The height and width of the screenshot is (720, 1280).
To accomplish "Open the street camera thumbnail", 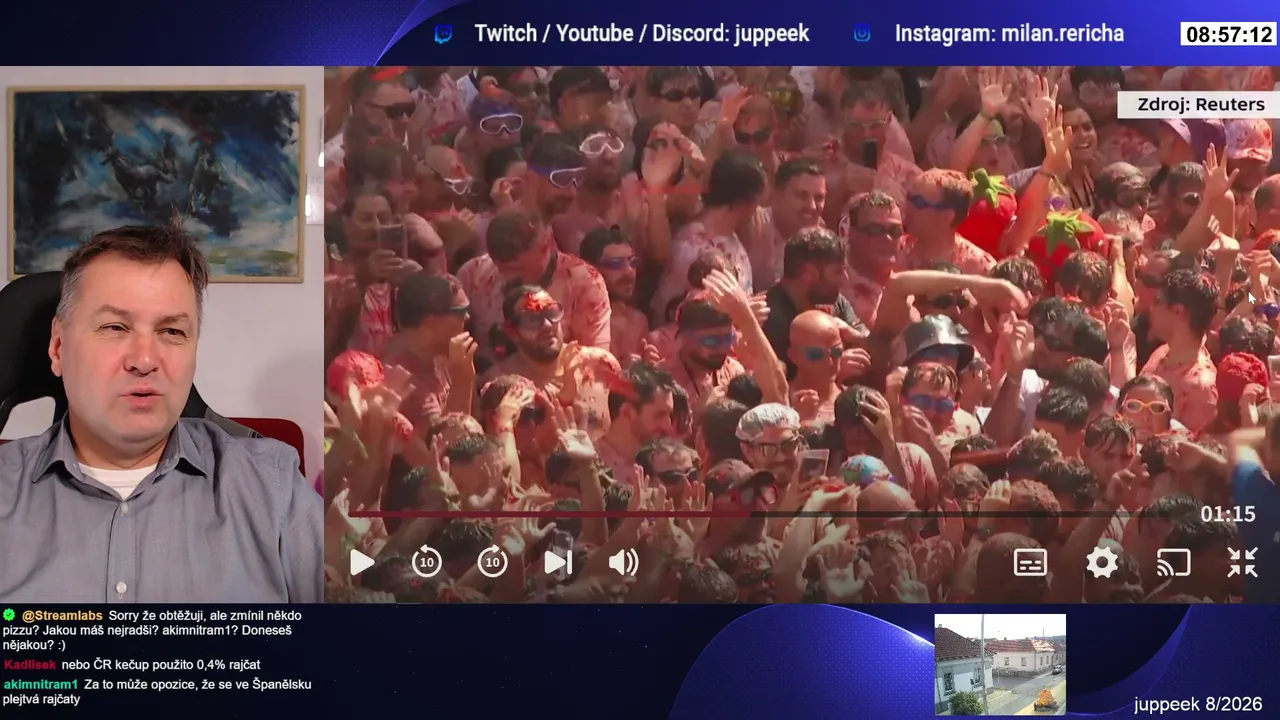I will tap(1000, 664).
